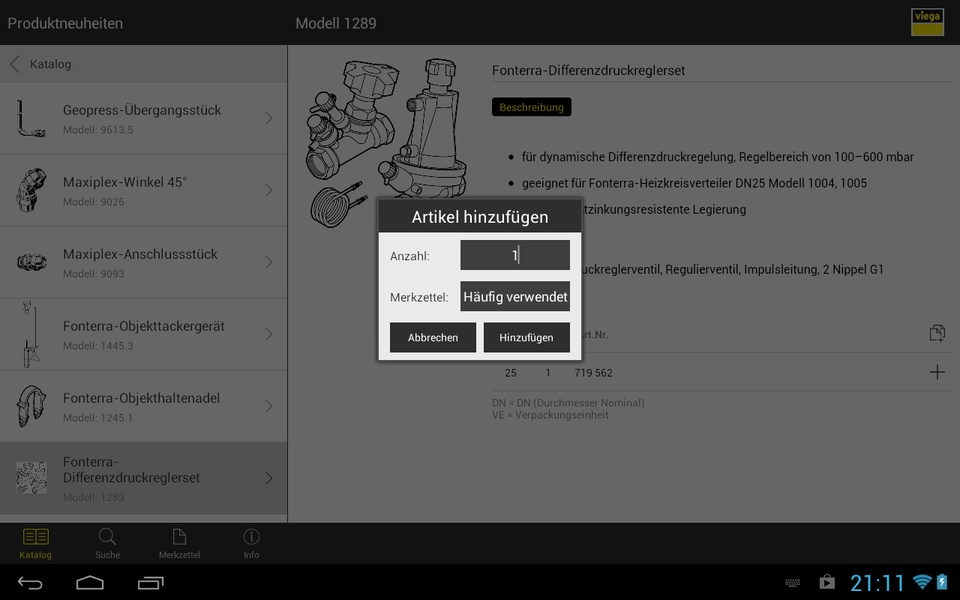Open the Katalog tab in bottom bar

pos(36,543)
